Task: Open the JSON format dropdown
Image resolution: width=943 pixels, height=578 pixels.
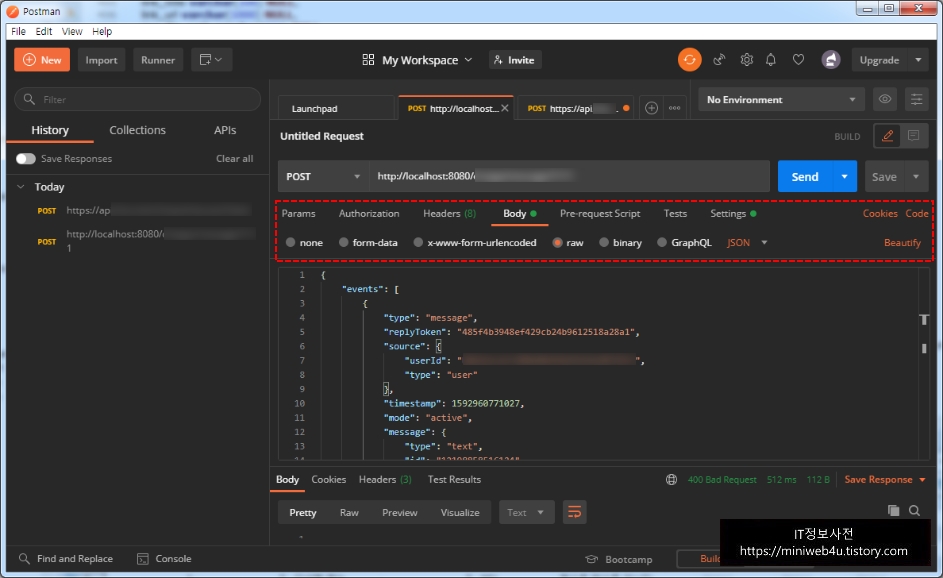Action: 747,242
